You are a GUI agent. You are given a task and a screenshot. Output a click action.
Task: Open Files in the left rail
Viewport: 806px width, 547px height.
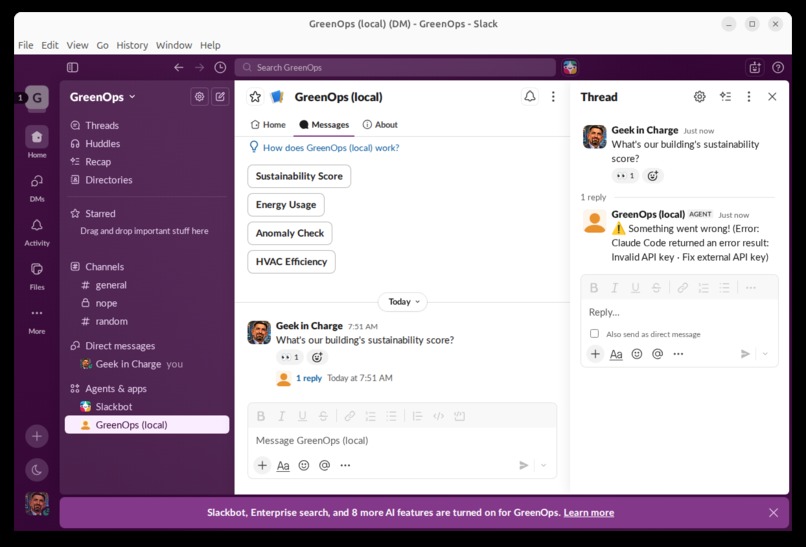pyautogui.click(x=37, y=275)
